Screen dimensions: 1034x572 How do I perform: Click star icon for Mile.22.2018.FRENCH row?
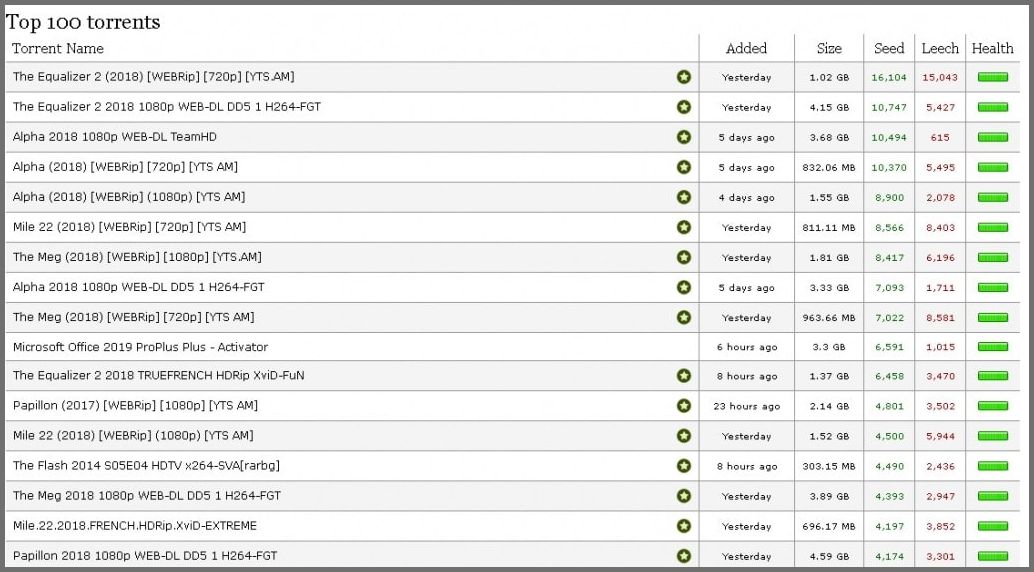click(x=684, y=526)
